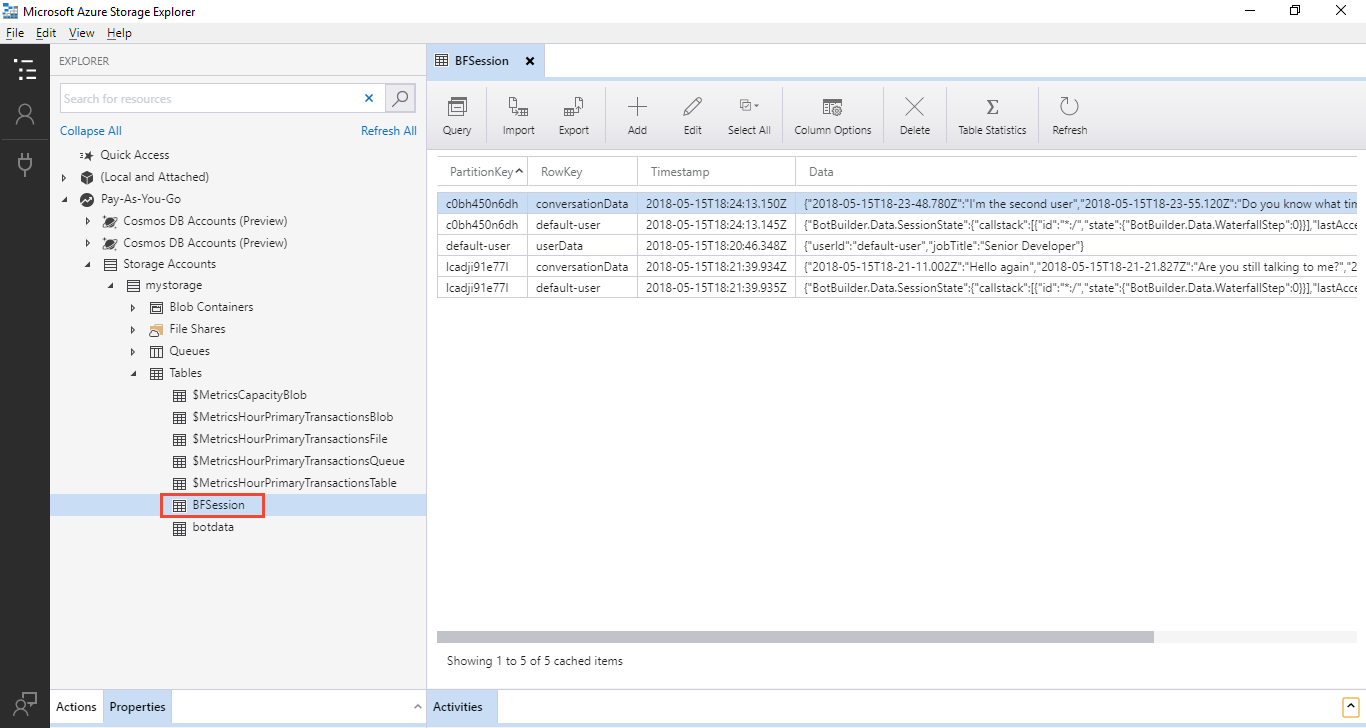Export entities from BFSession
The width and height of the screenshot is (1366, 728).
[x=573, y=114]
